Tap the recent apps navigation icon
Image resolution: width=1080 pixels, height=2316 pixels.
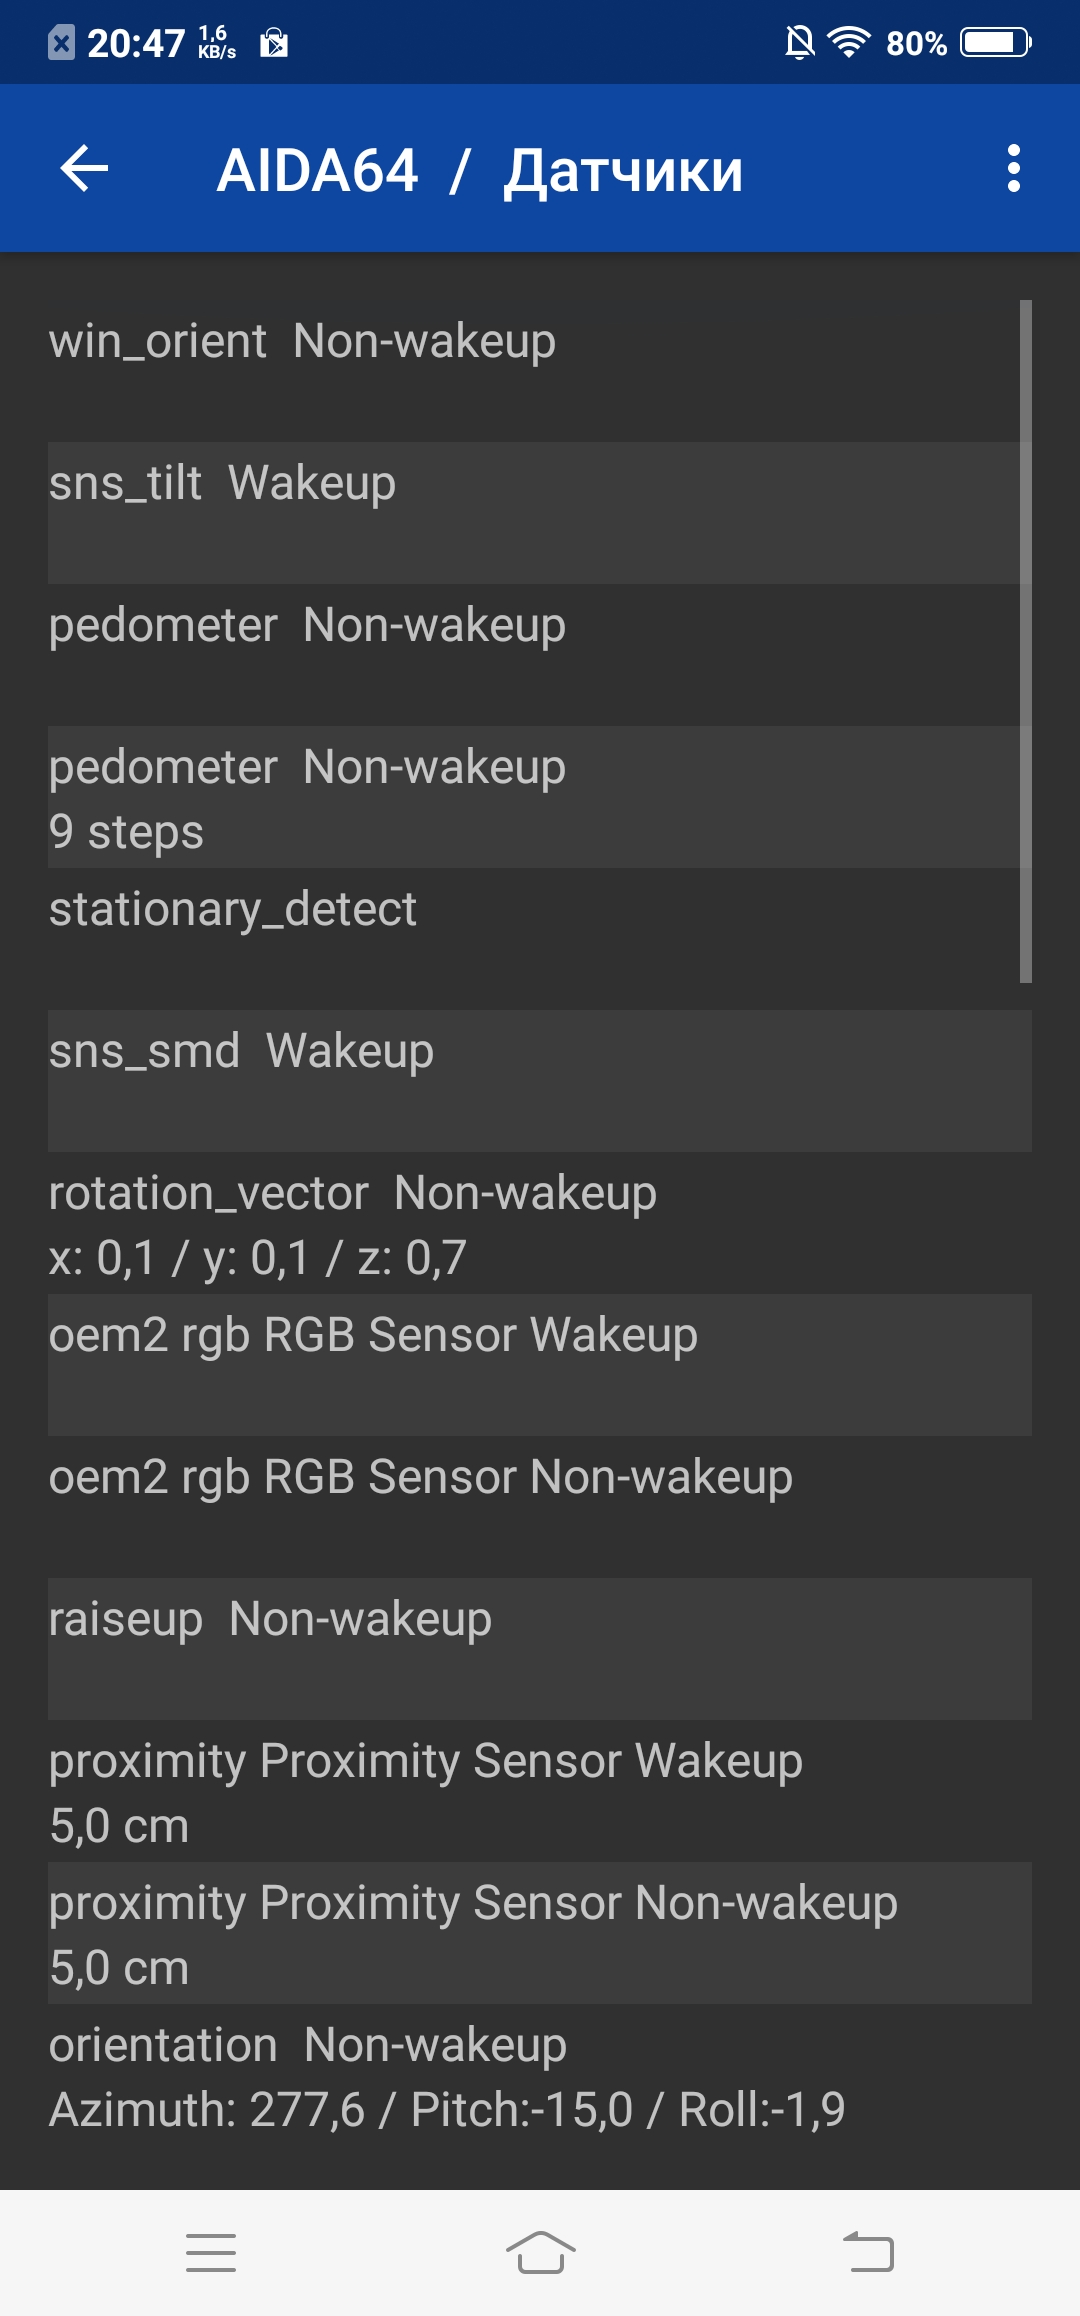[211, 2253]
